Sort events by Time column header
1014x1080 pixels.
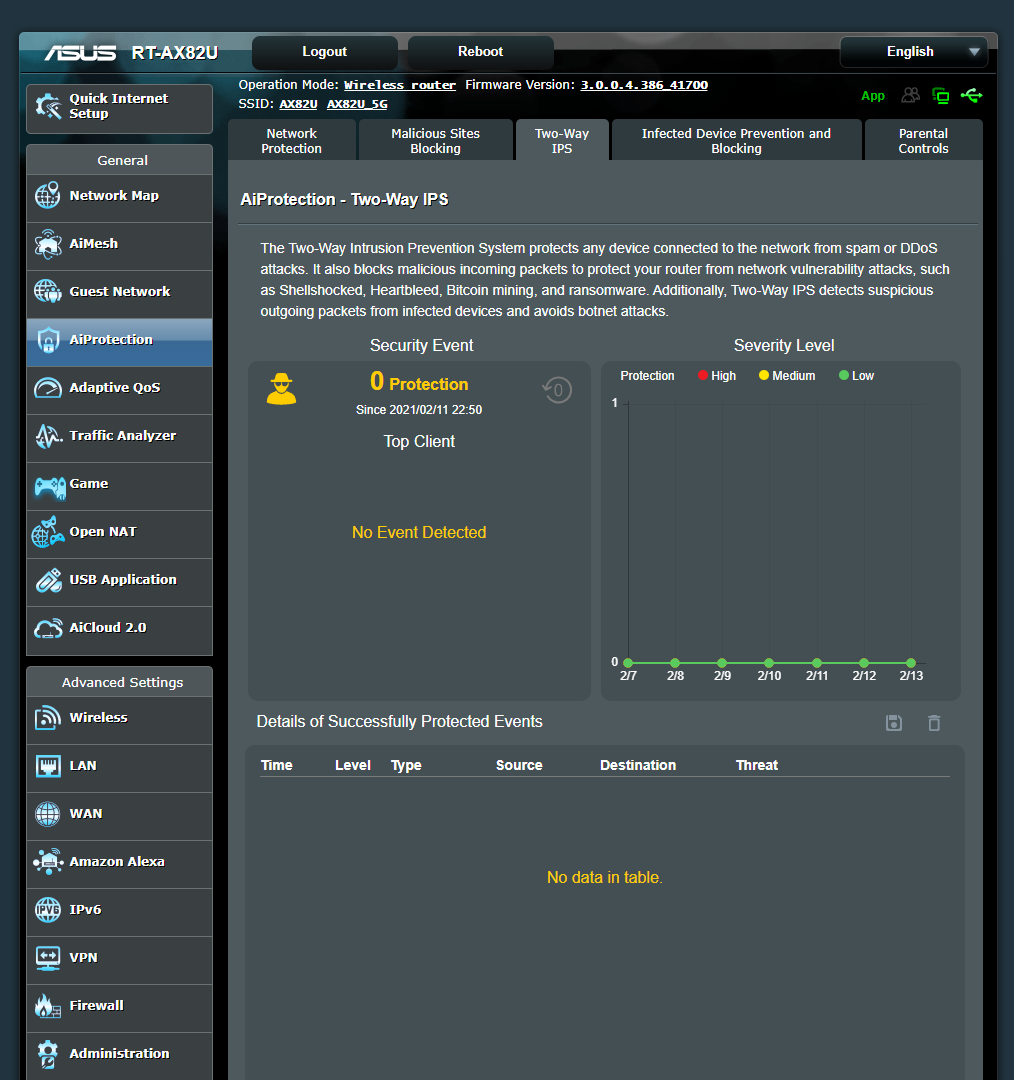pyautogui.click(x=276, y=765)
